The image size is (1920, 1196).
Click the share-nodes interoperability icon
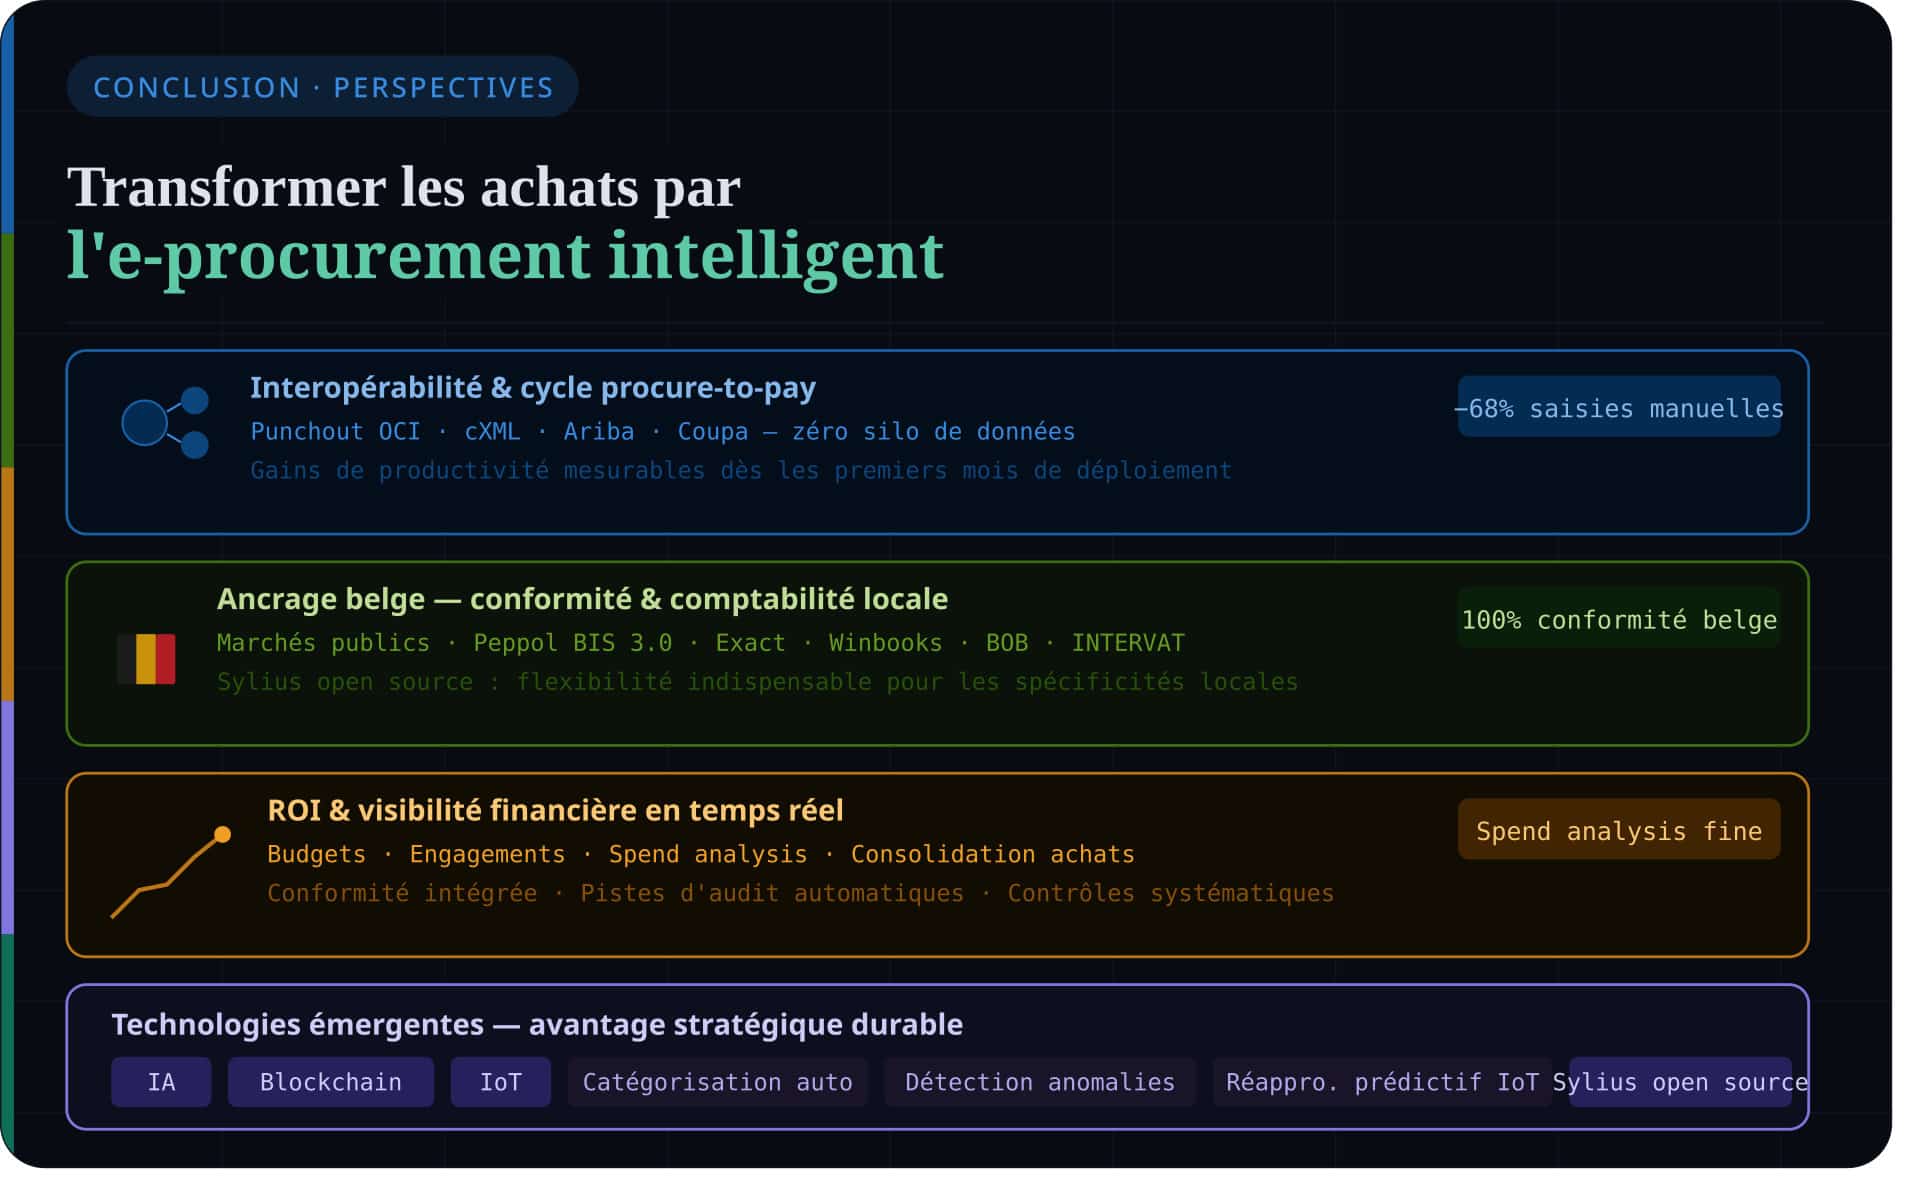click(x=165, y=423)
